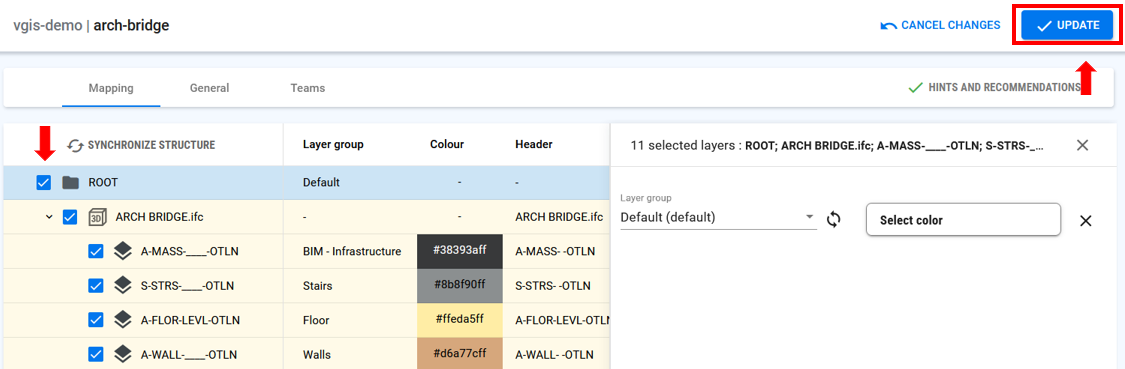Uncheck the A-WALL-____-OTLN checkbox

pyautogui.click(x=95, y=354)
